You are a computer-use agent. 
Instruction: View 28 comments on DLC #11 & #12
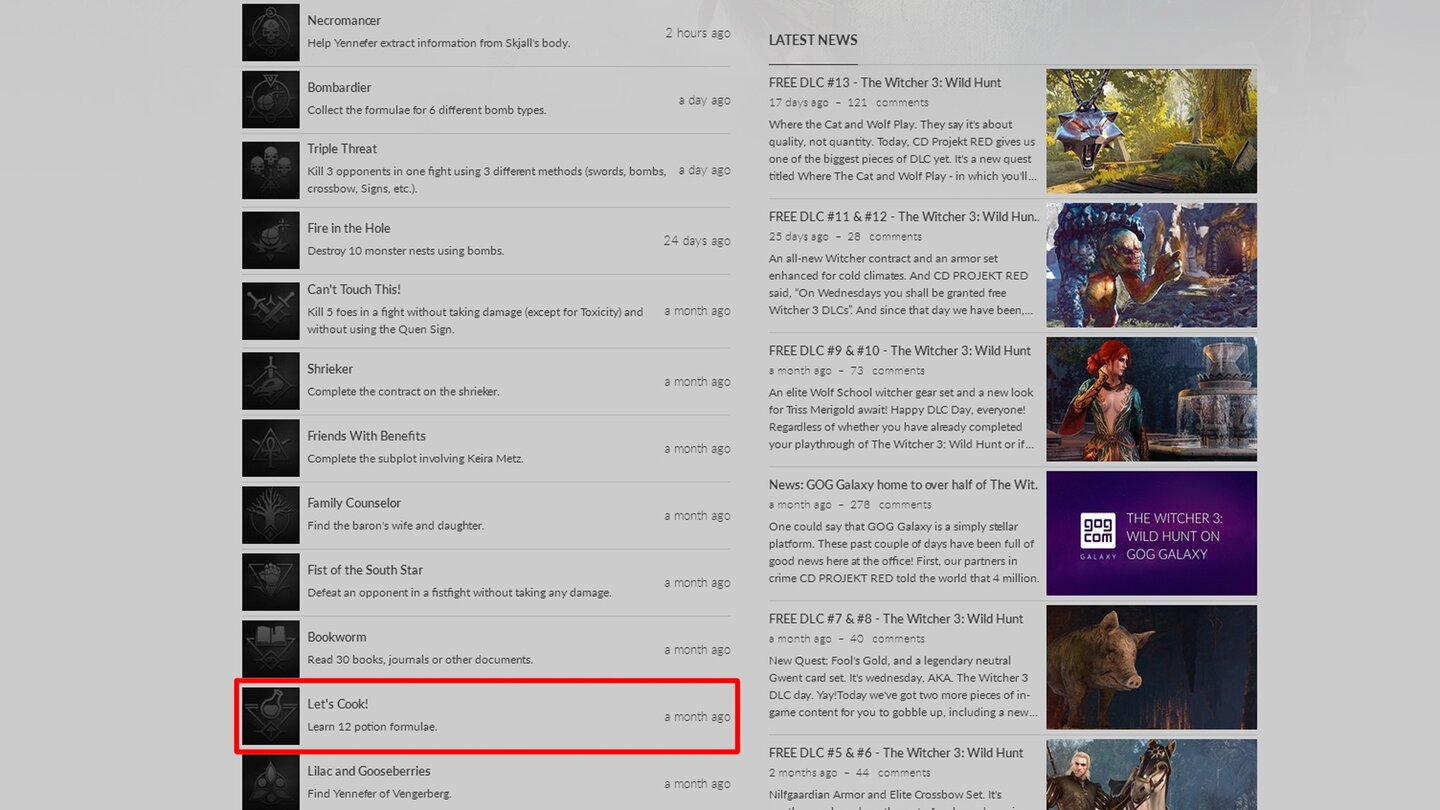(x=885, y=237)
